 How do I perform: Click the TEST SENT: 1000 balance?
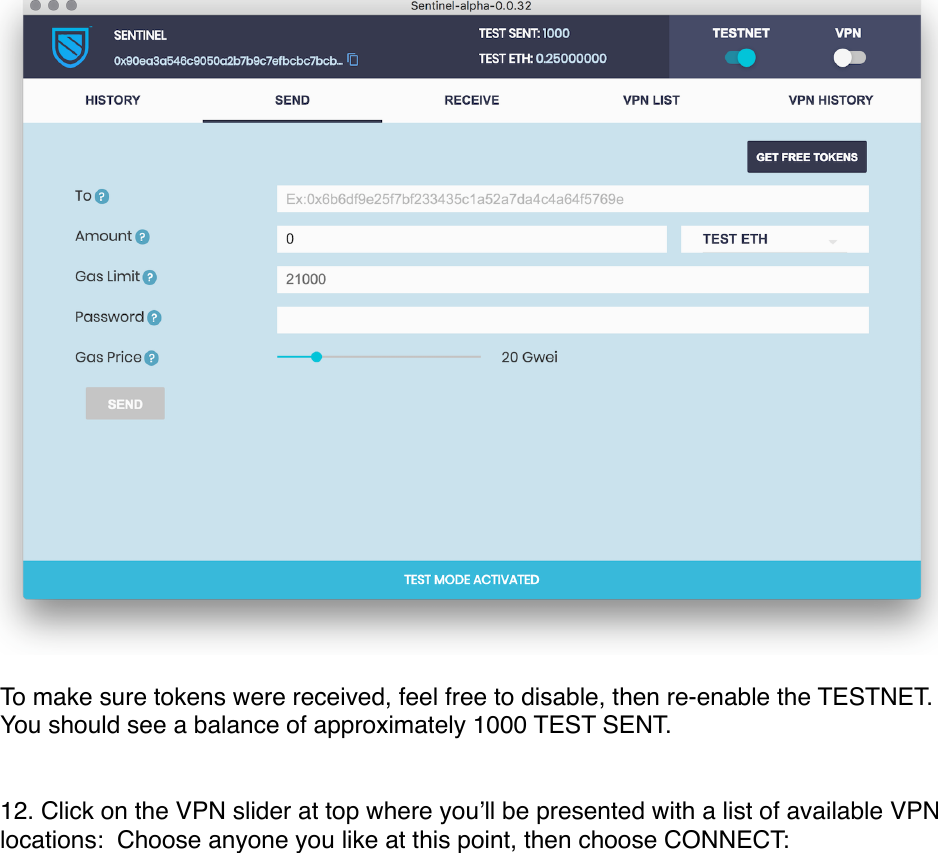tap(524, 33)
